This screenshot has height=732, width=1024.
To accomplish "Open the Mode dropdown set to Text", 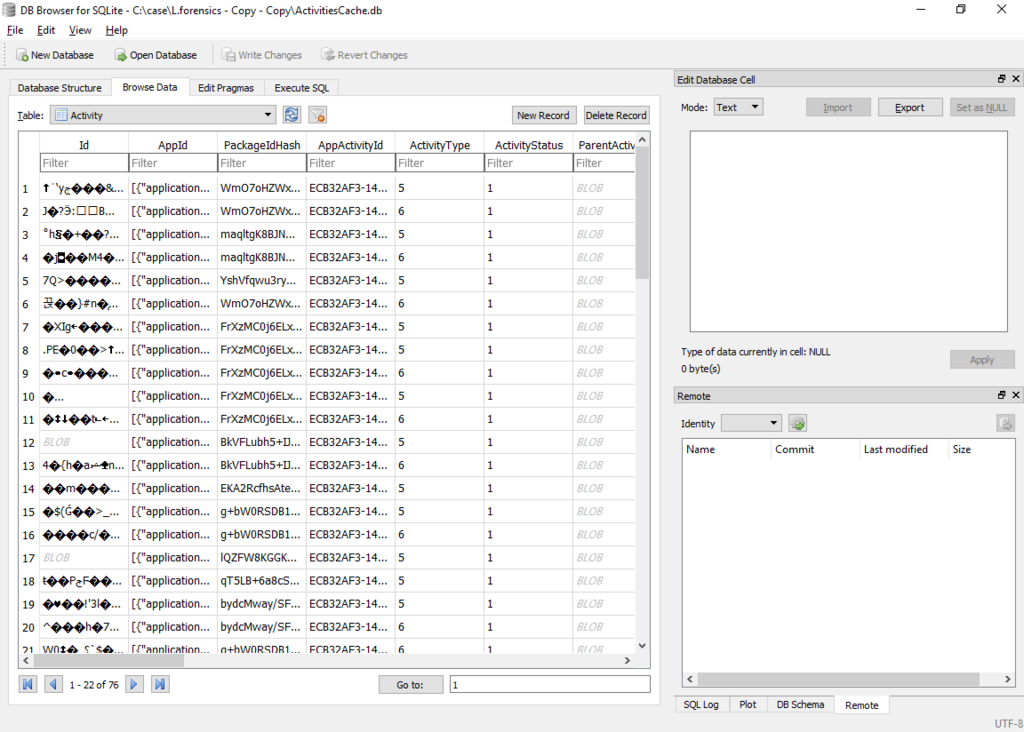I will pyautogui.click(x=738, y=107).
